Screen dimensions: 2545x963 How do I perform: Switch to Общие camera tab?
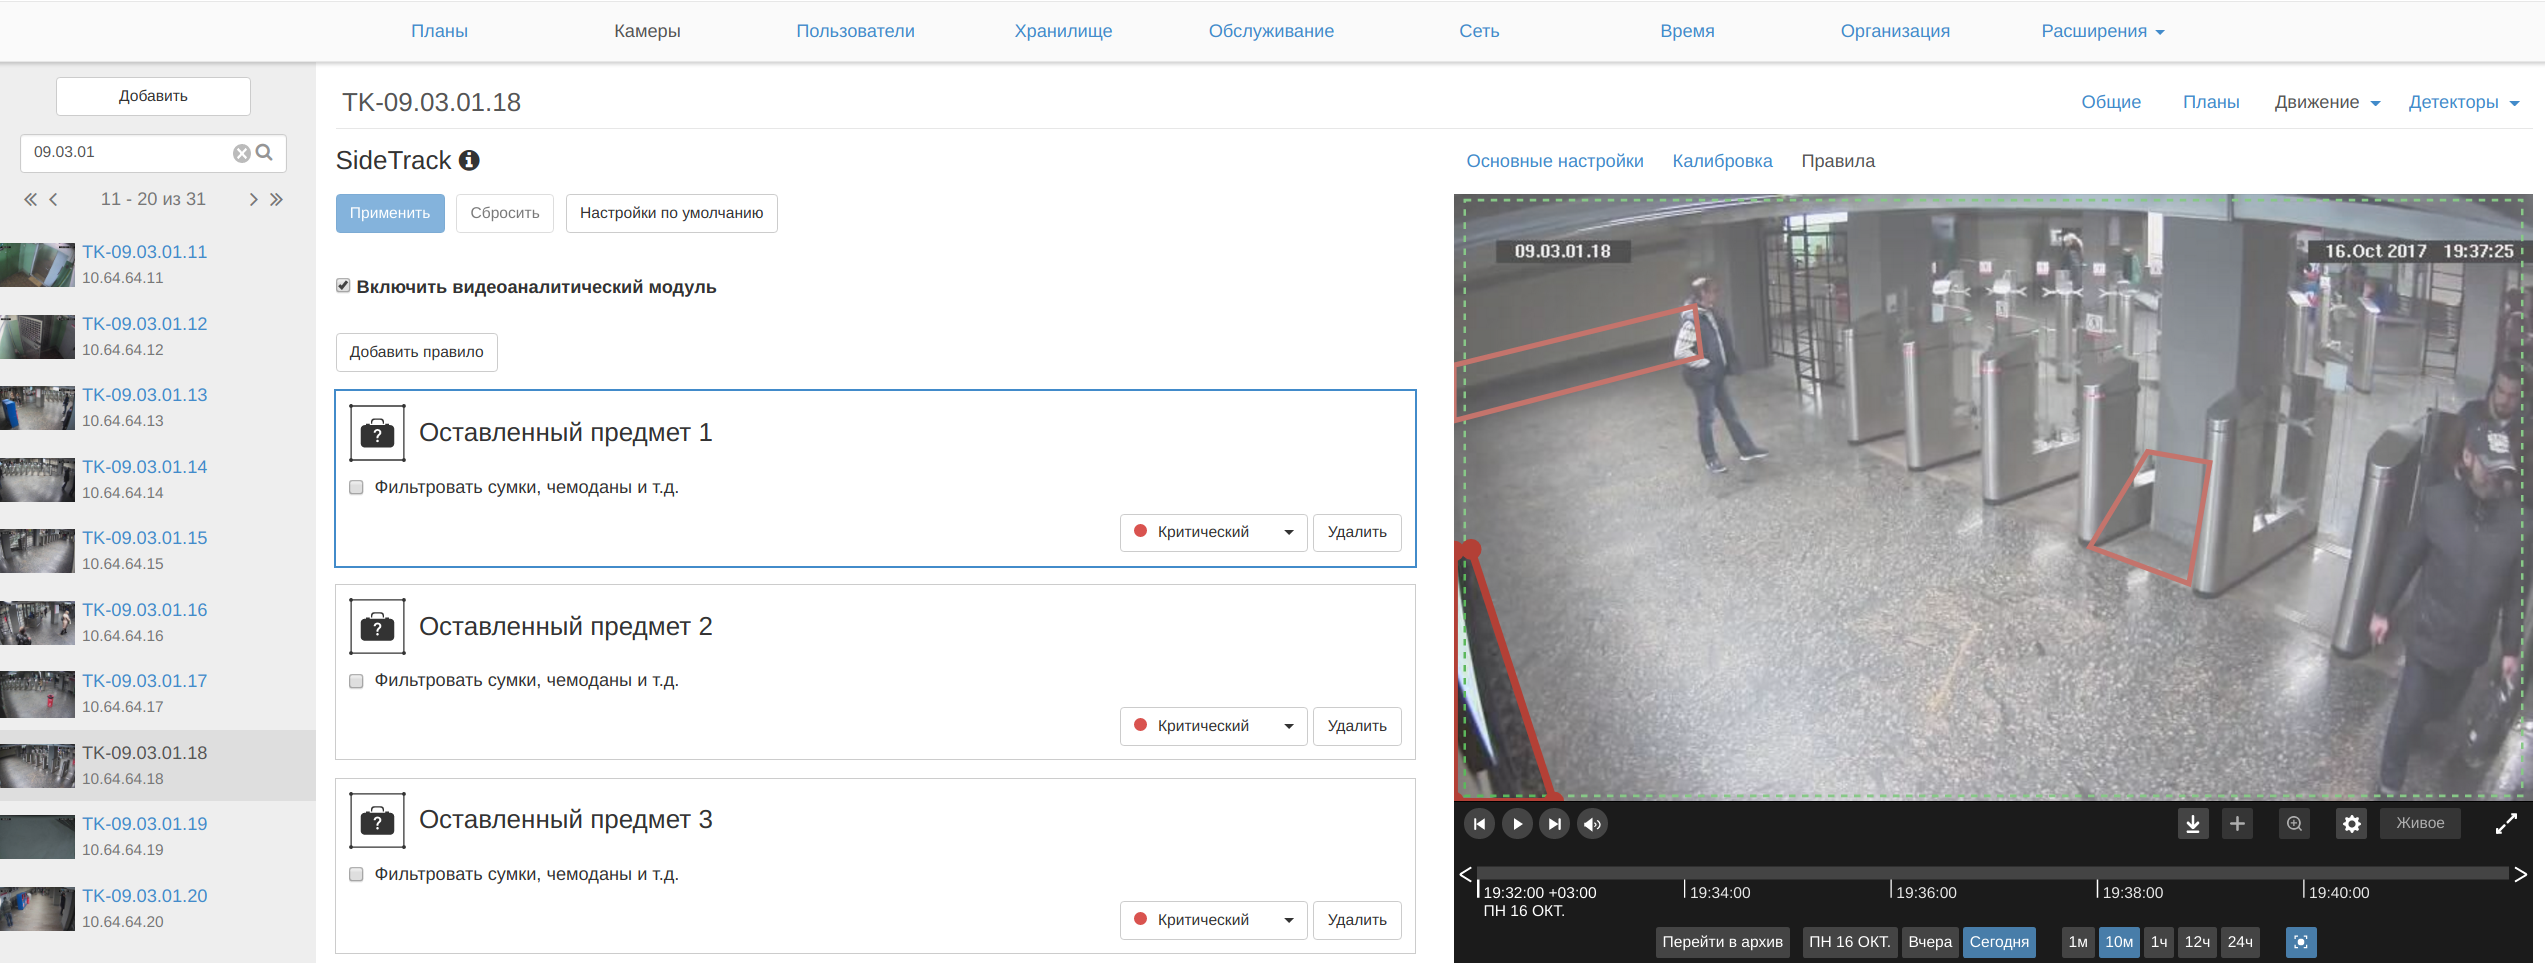[x=2111, y=102]
